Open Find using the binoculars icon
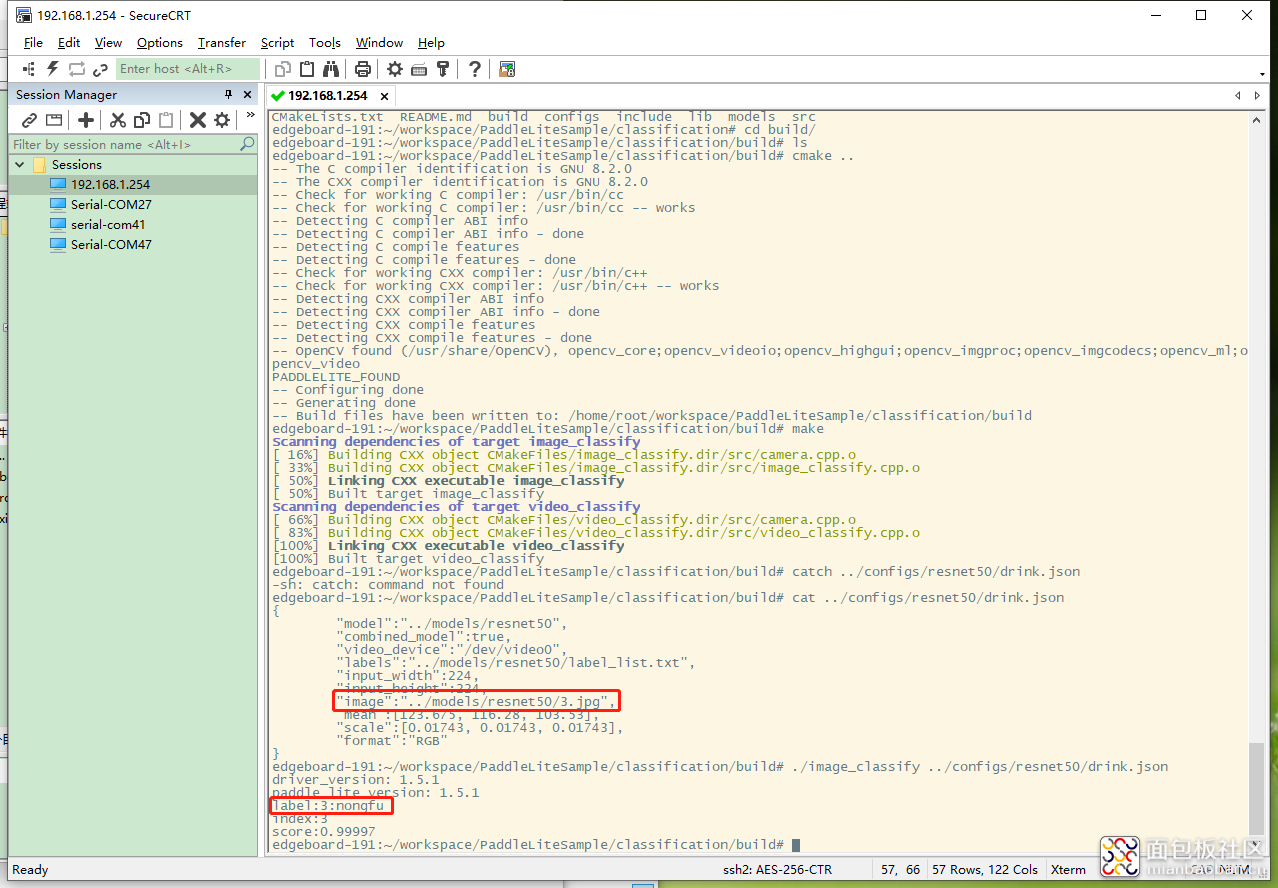This screenshot has width=1278, height=888. 331,69
